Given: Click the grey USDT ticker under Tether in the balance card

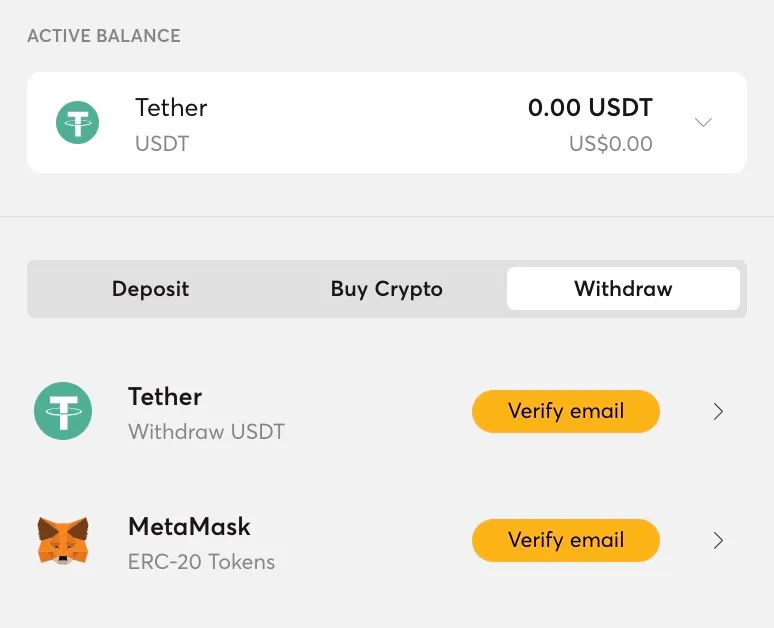Looking at the screenshot, I should 162,144.
